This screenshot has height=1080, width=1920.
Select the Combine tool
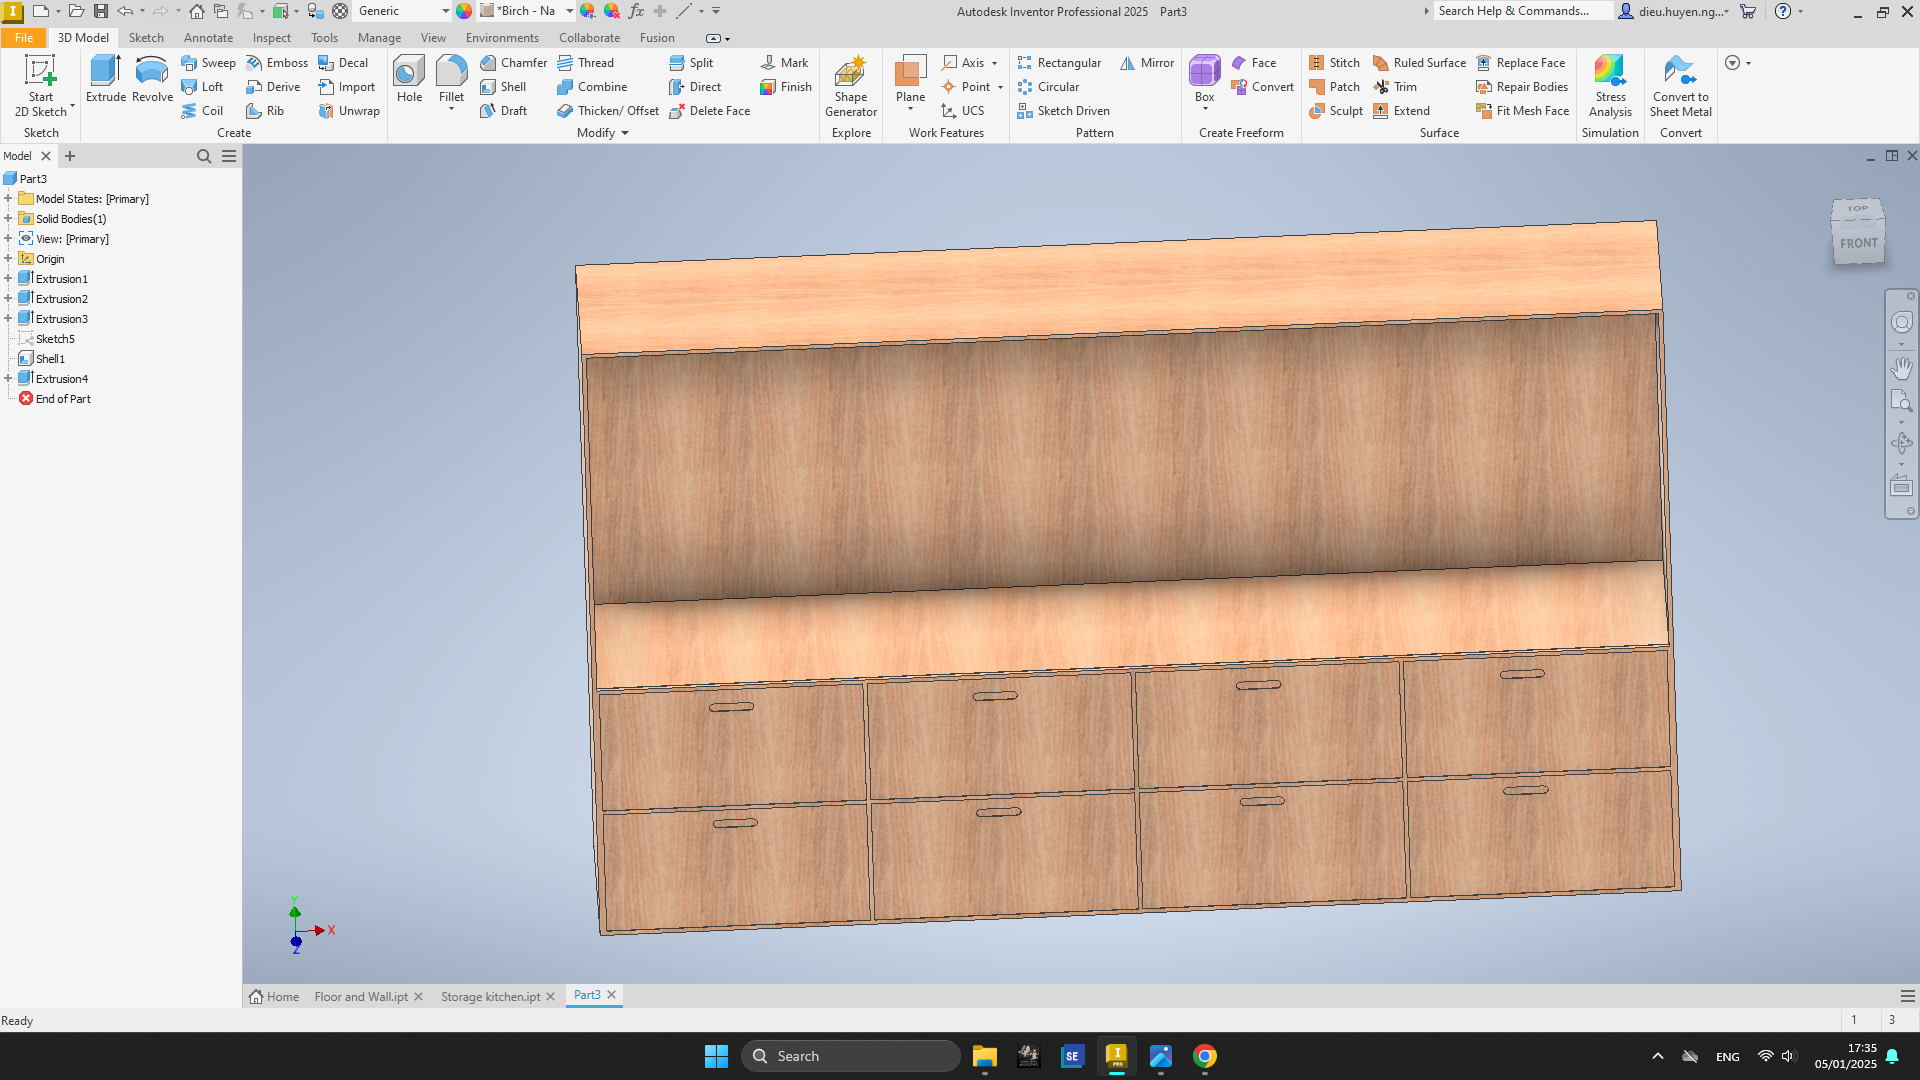click(592, 87)
